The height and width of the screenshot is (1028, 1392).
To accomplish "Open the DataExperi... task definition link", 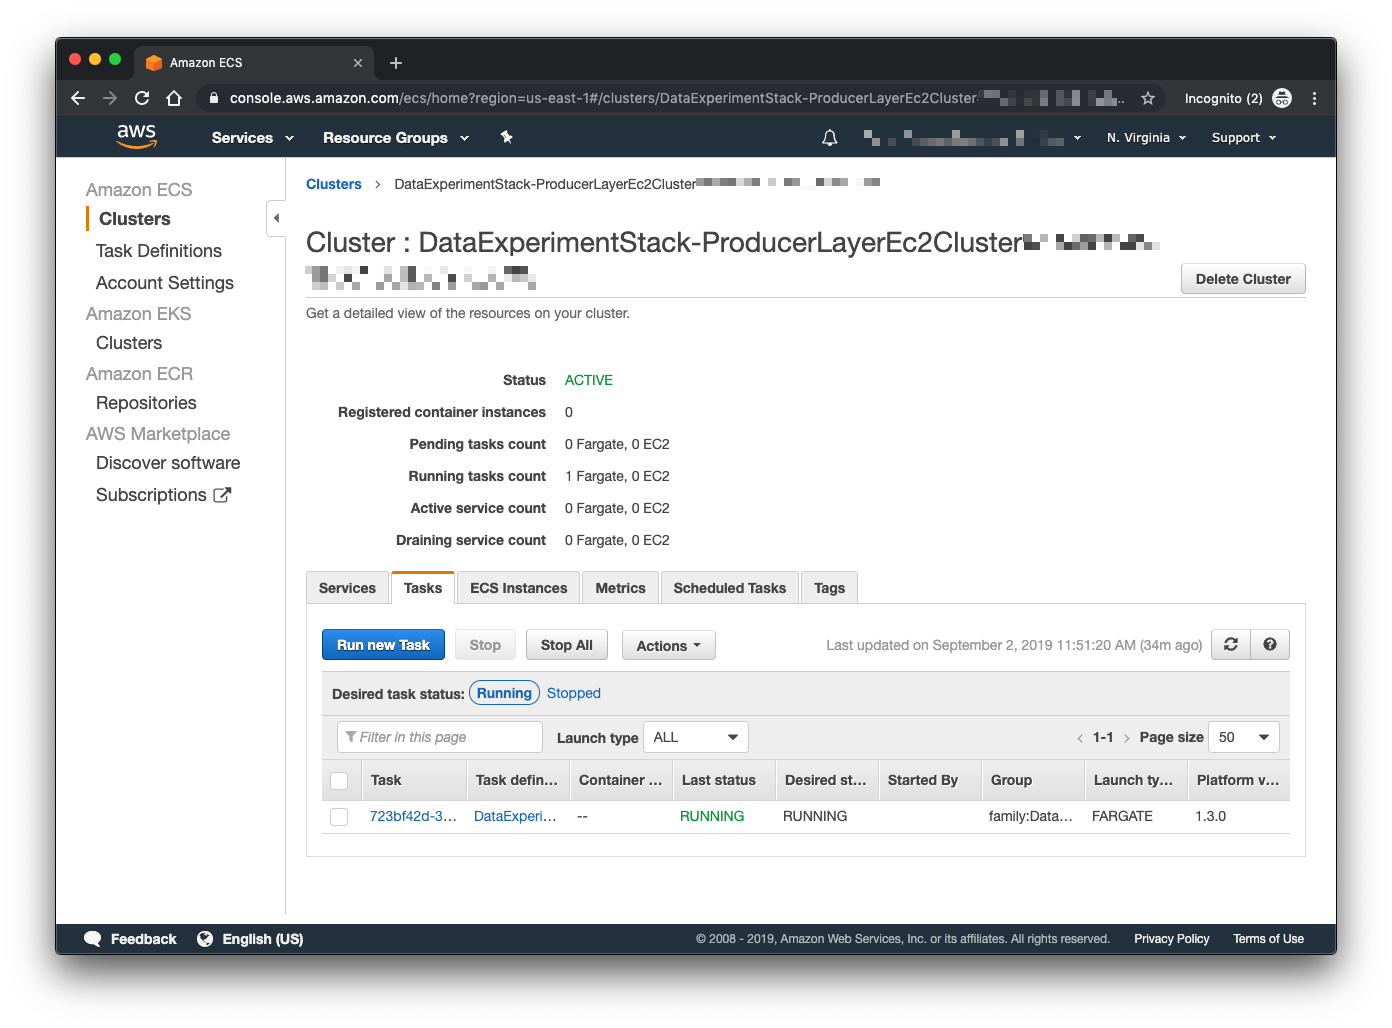I will click(x=515, y=816).
